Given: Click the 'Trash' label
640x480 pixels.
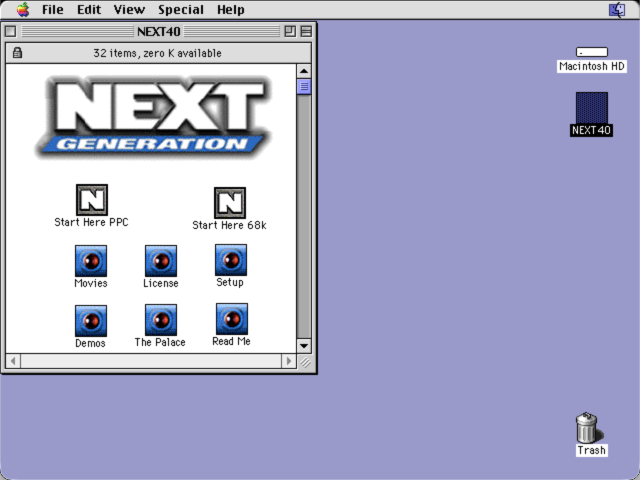Looking at the screenshot, I should [591, 450].
